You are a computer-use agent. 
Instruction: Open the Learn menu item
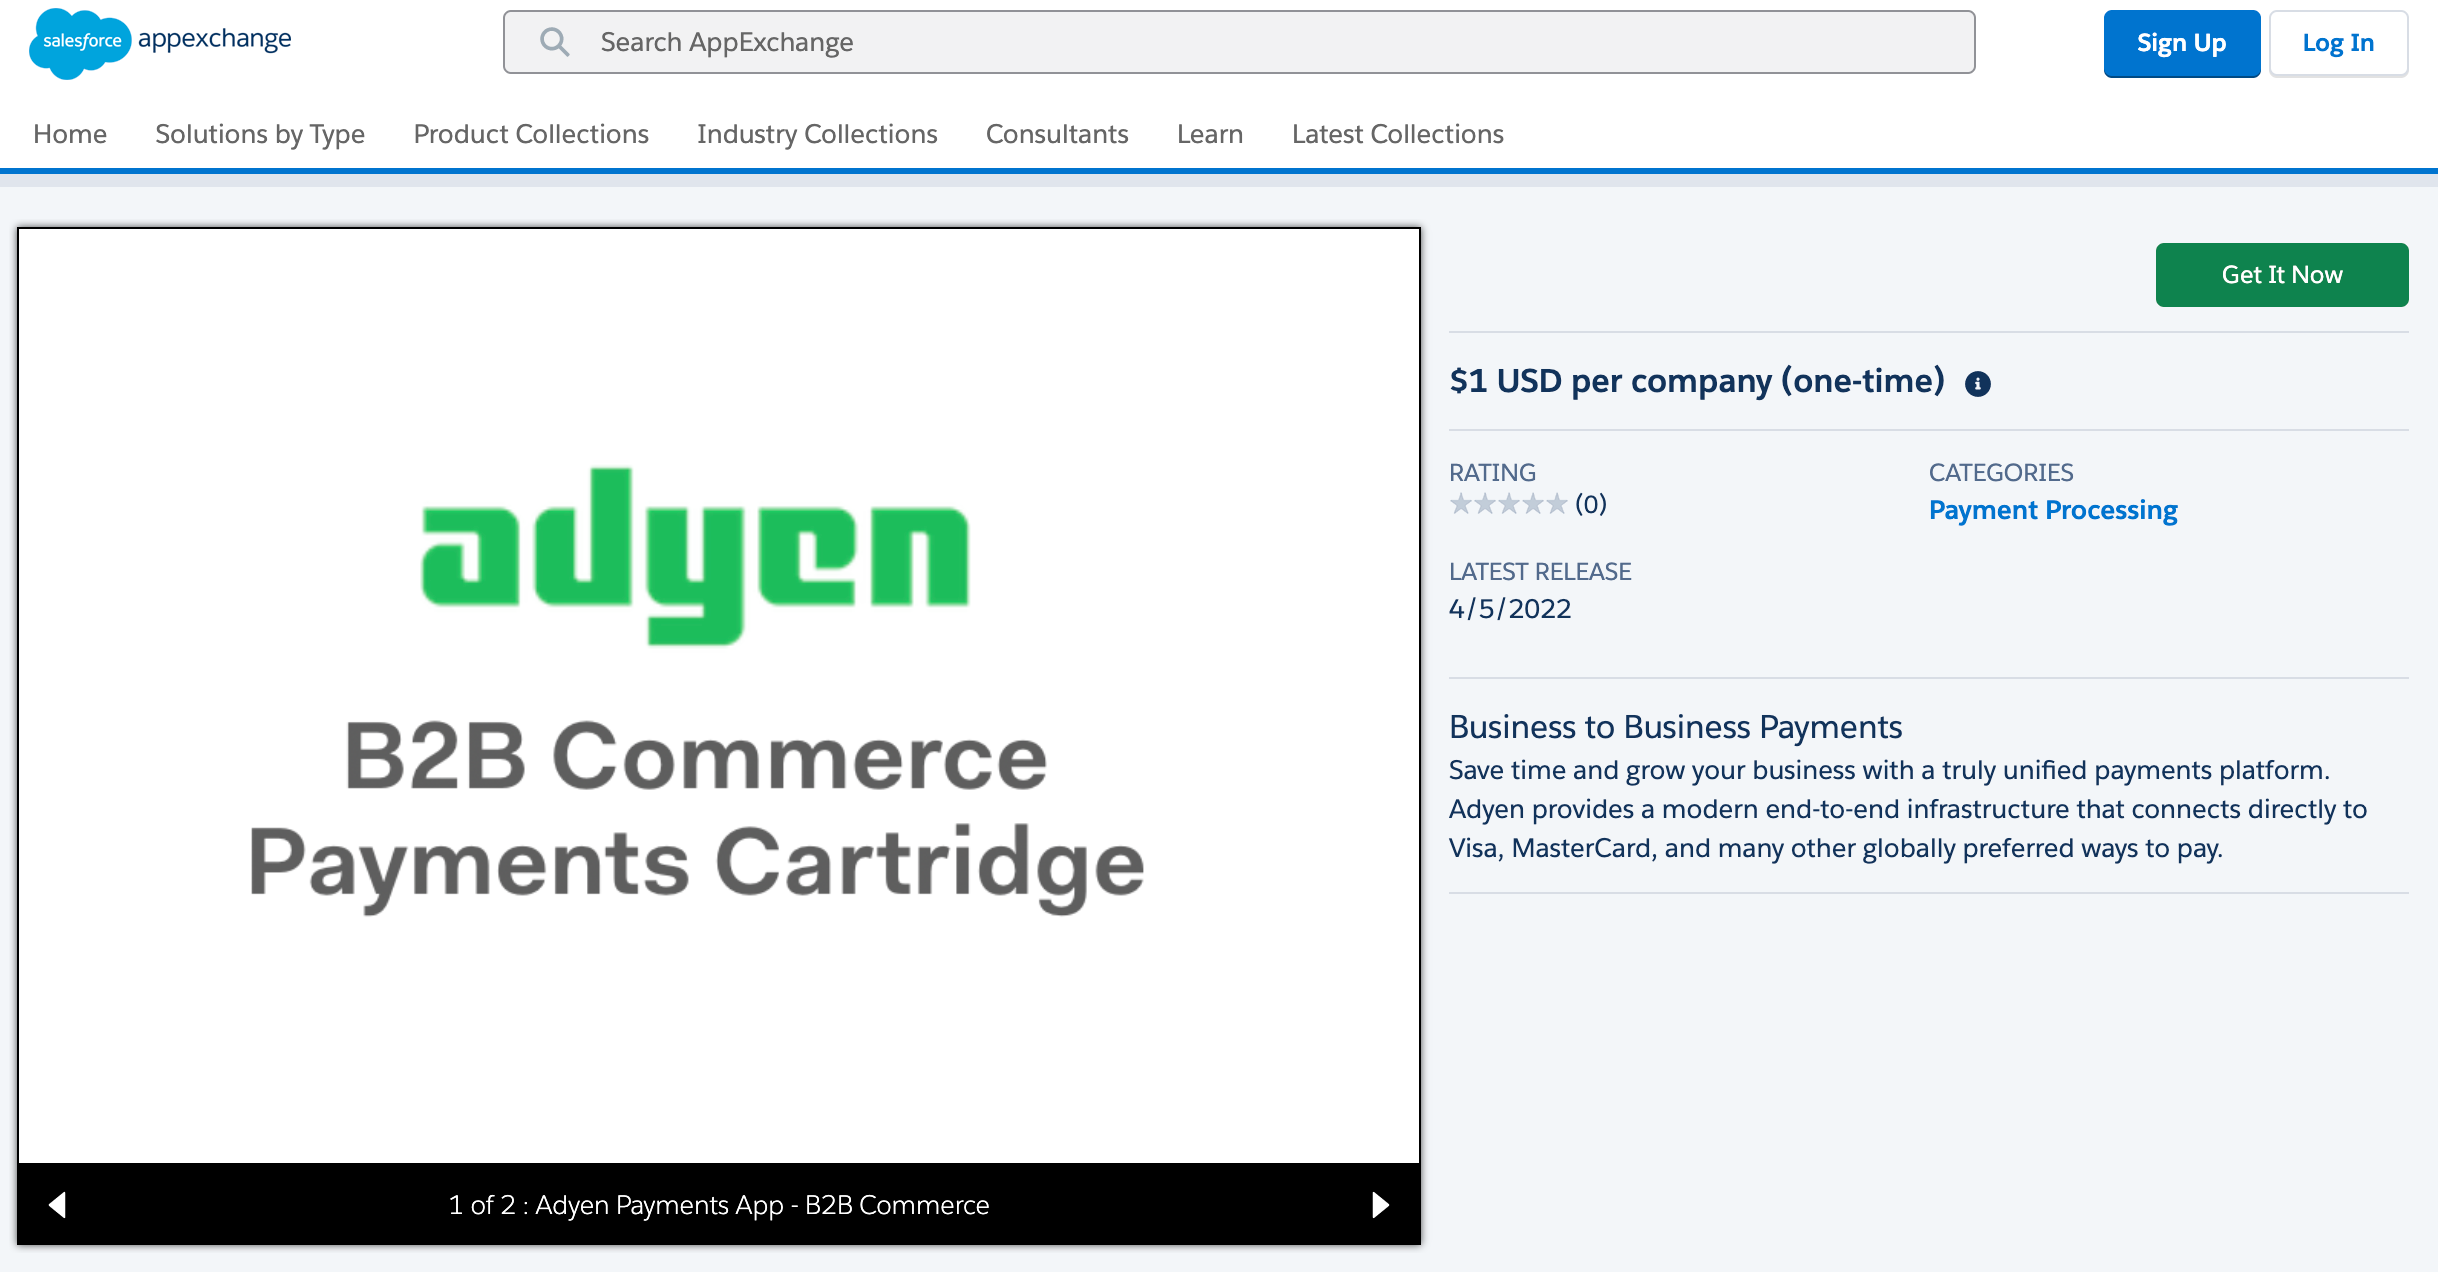pos(1210,134)
